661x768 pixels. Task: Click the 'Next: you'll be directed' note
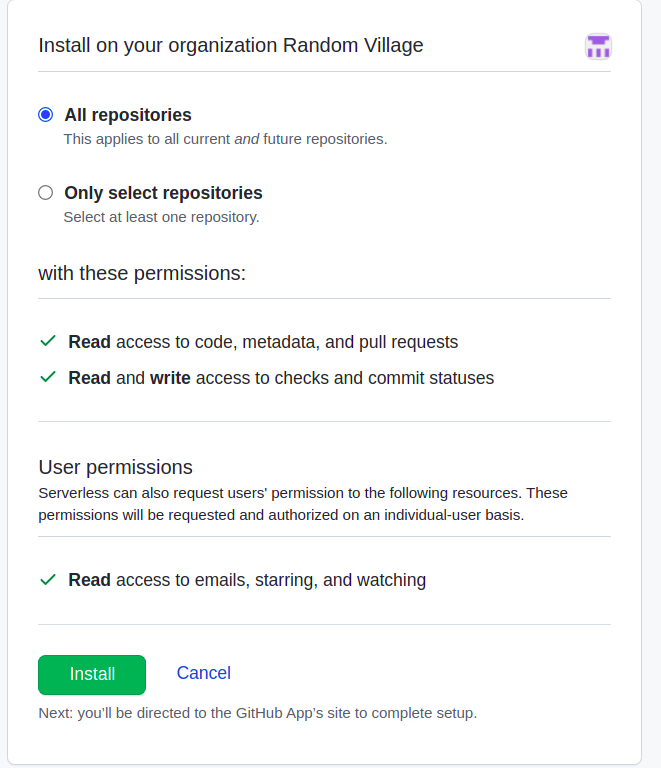(257, 713)
